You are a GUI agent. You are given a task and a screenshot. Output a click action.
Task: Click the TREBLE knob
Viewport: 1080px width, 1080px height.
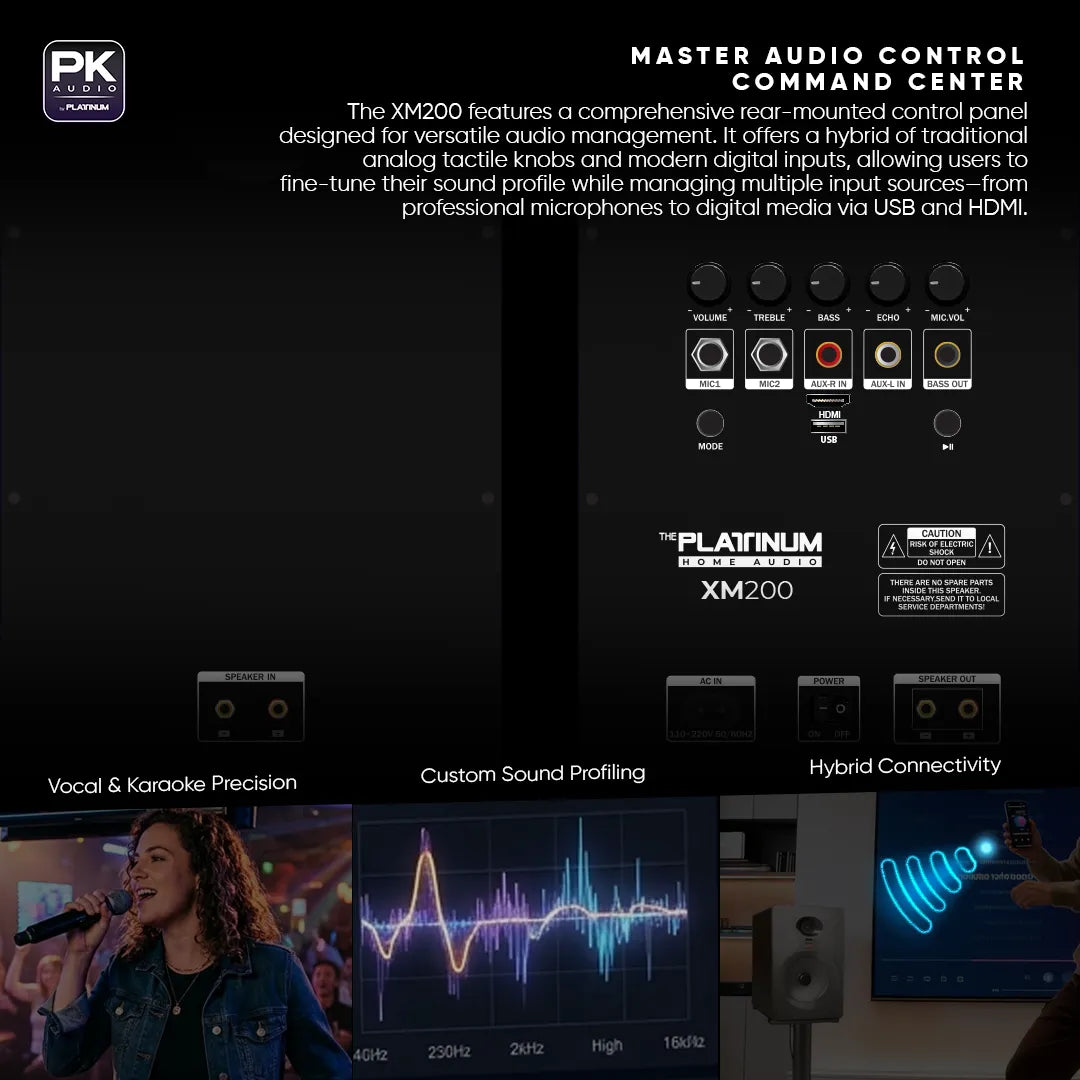pos(769,283)
